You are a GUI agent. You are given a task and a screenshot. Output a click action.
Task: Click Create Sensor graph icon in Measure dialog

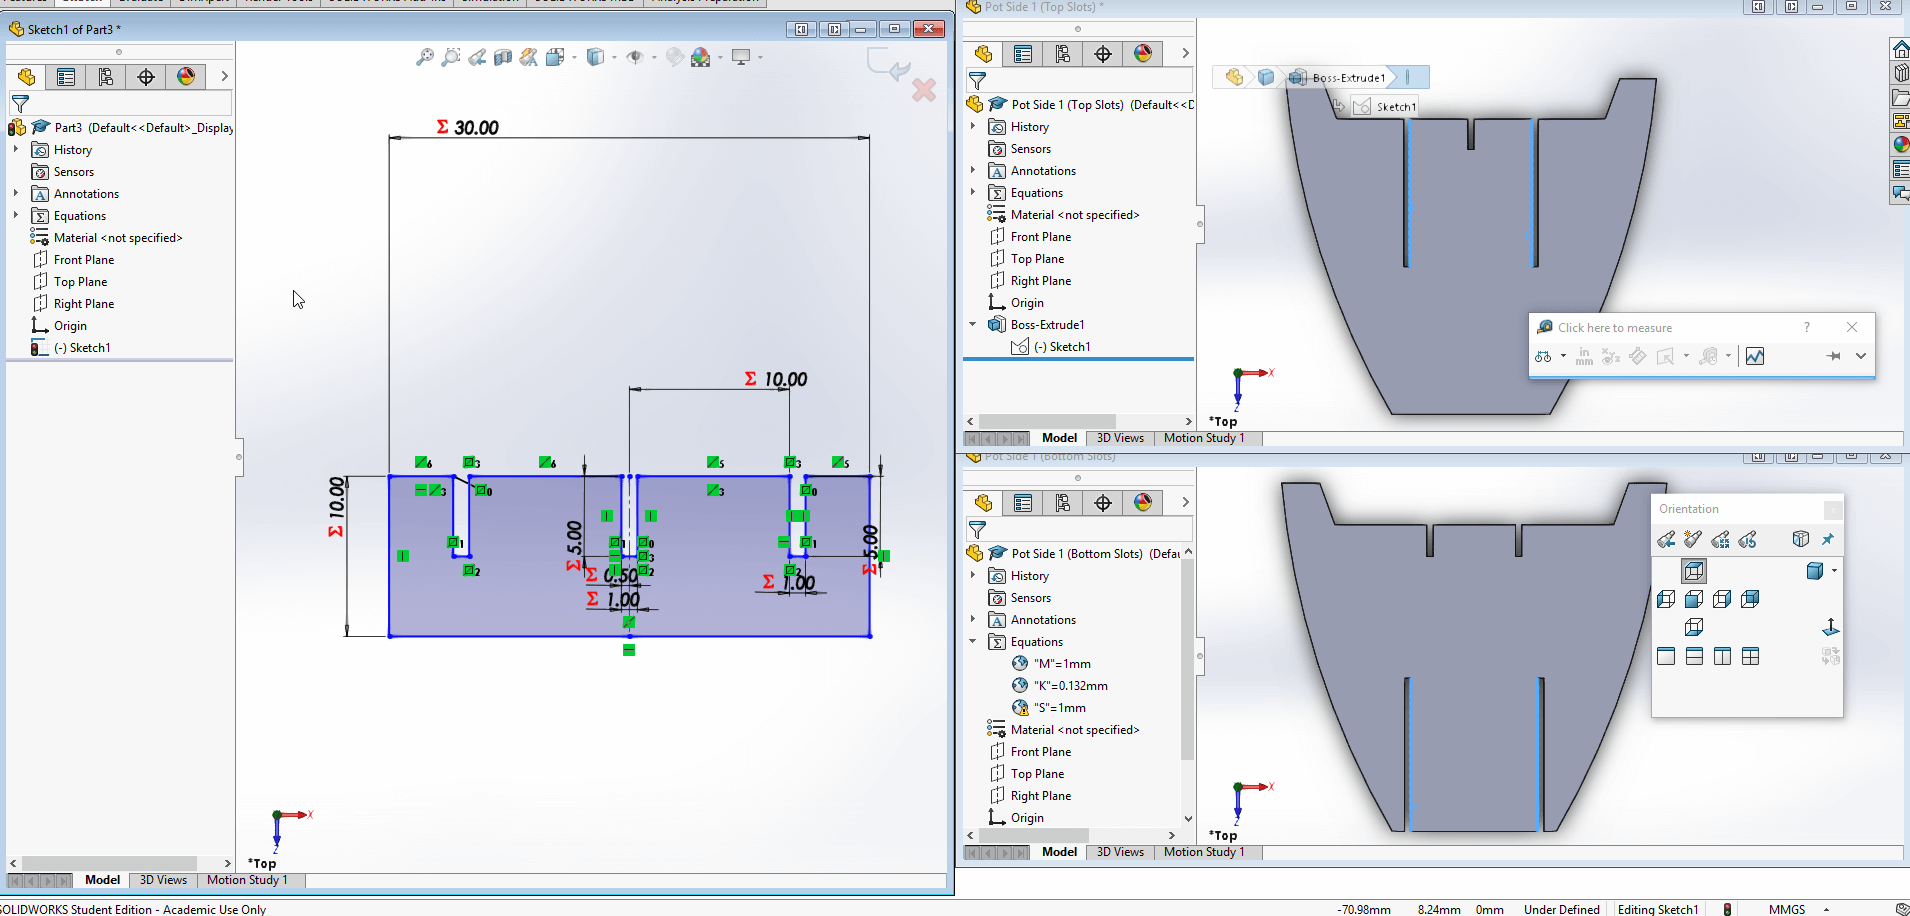[1755, 356]
